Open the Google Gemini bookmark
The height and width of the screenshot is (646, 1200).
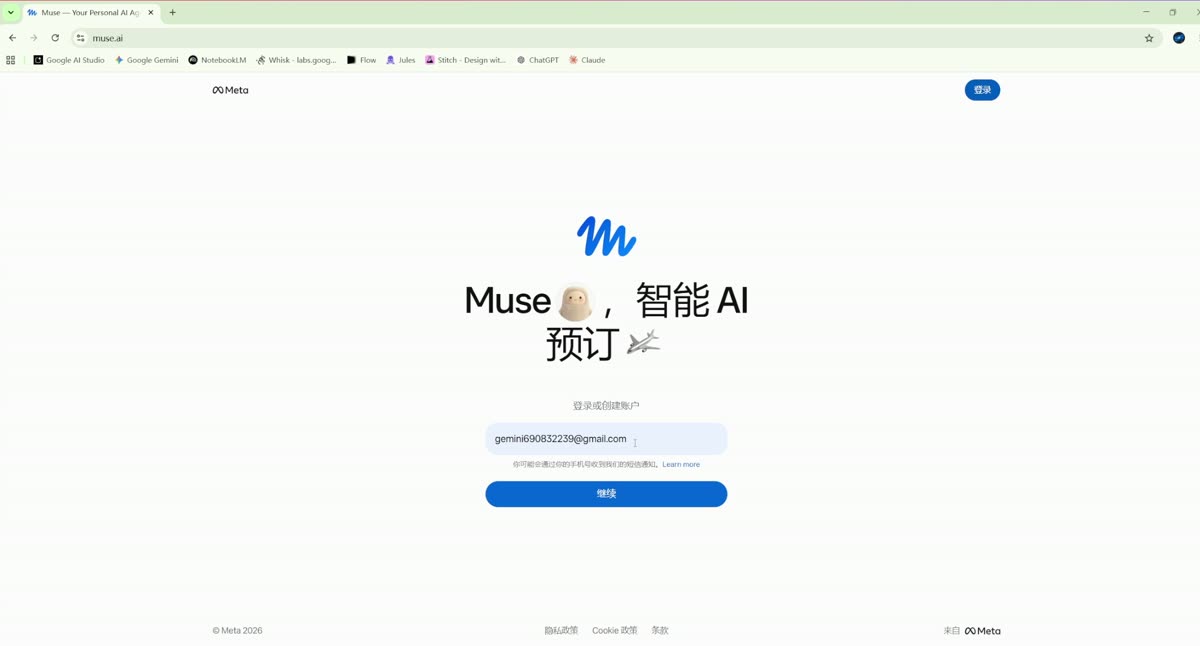pyautogui.click(x=146, y=60)
